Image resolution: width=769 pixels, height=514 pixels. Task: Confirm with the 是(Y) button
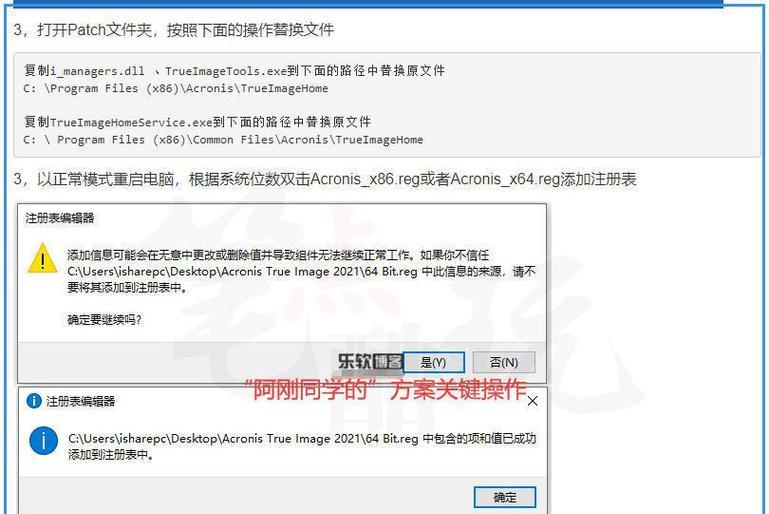coord(434,362)
